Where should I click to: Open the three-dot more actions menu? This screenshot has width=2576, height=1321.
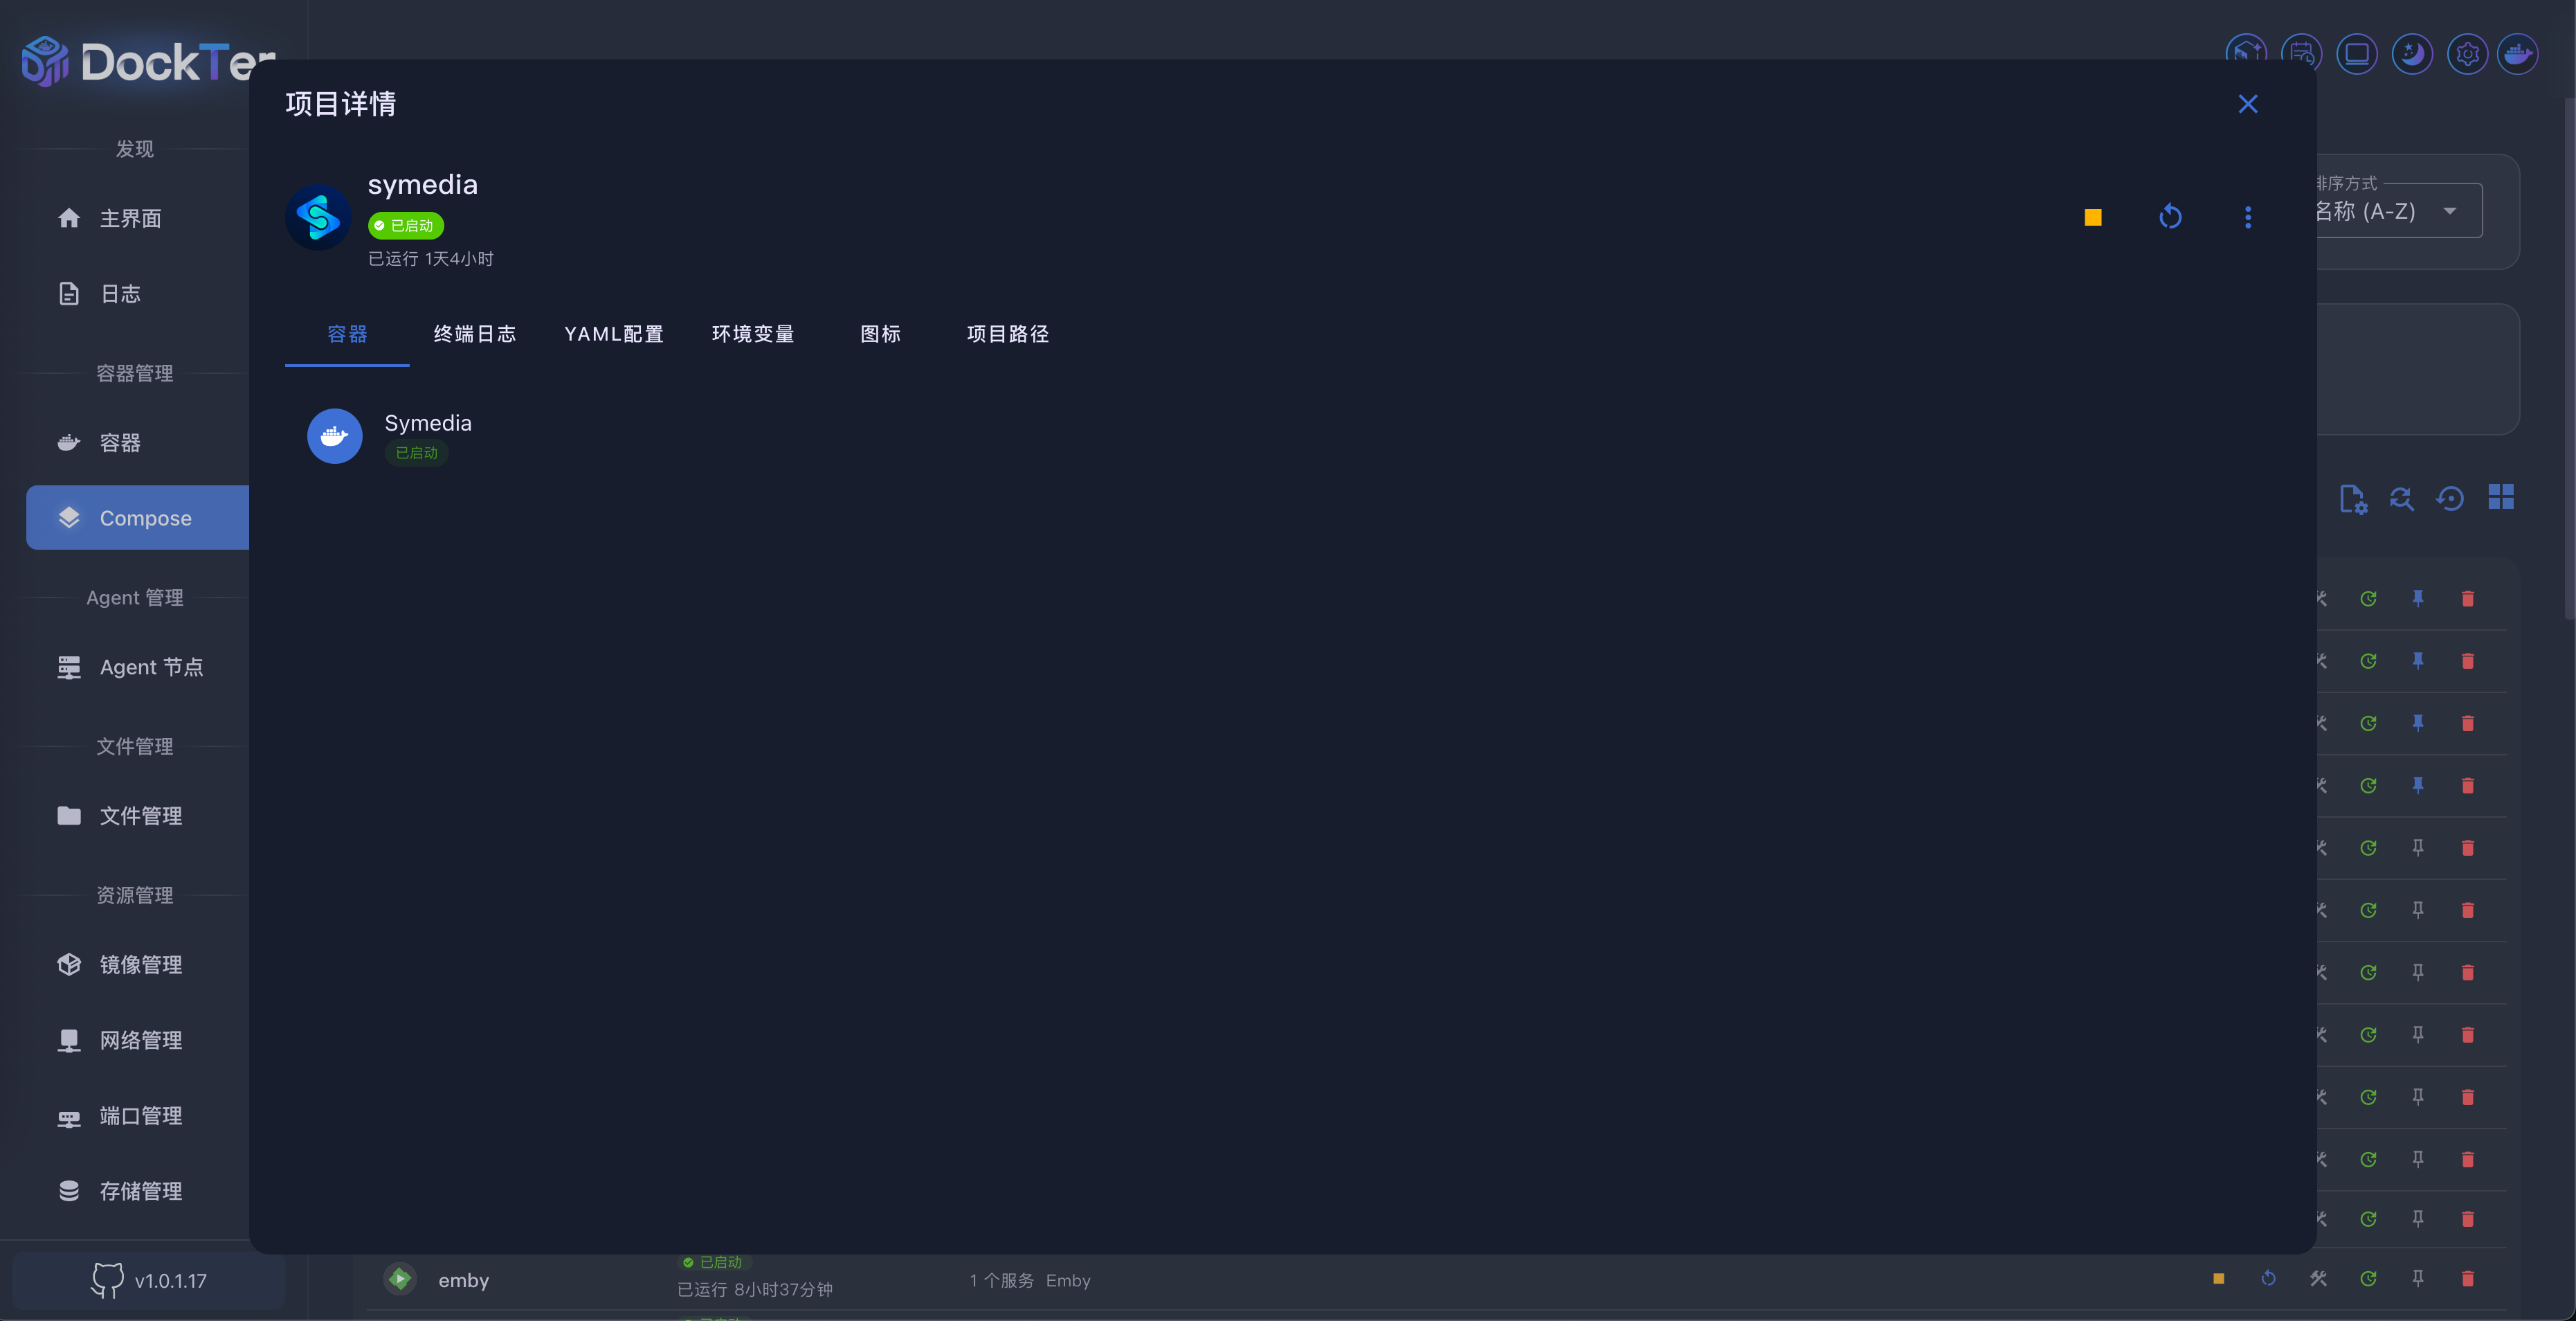pyautogui.click(x=2247, y=217)
